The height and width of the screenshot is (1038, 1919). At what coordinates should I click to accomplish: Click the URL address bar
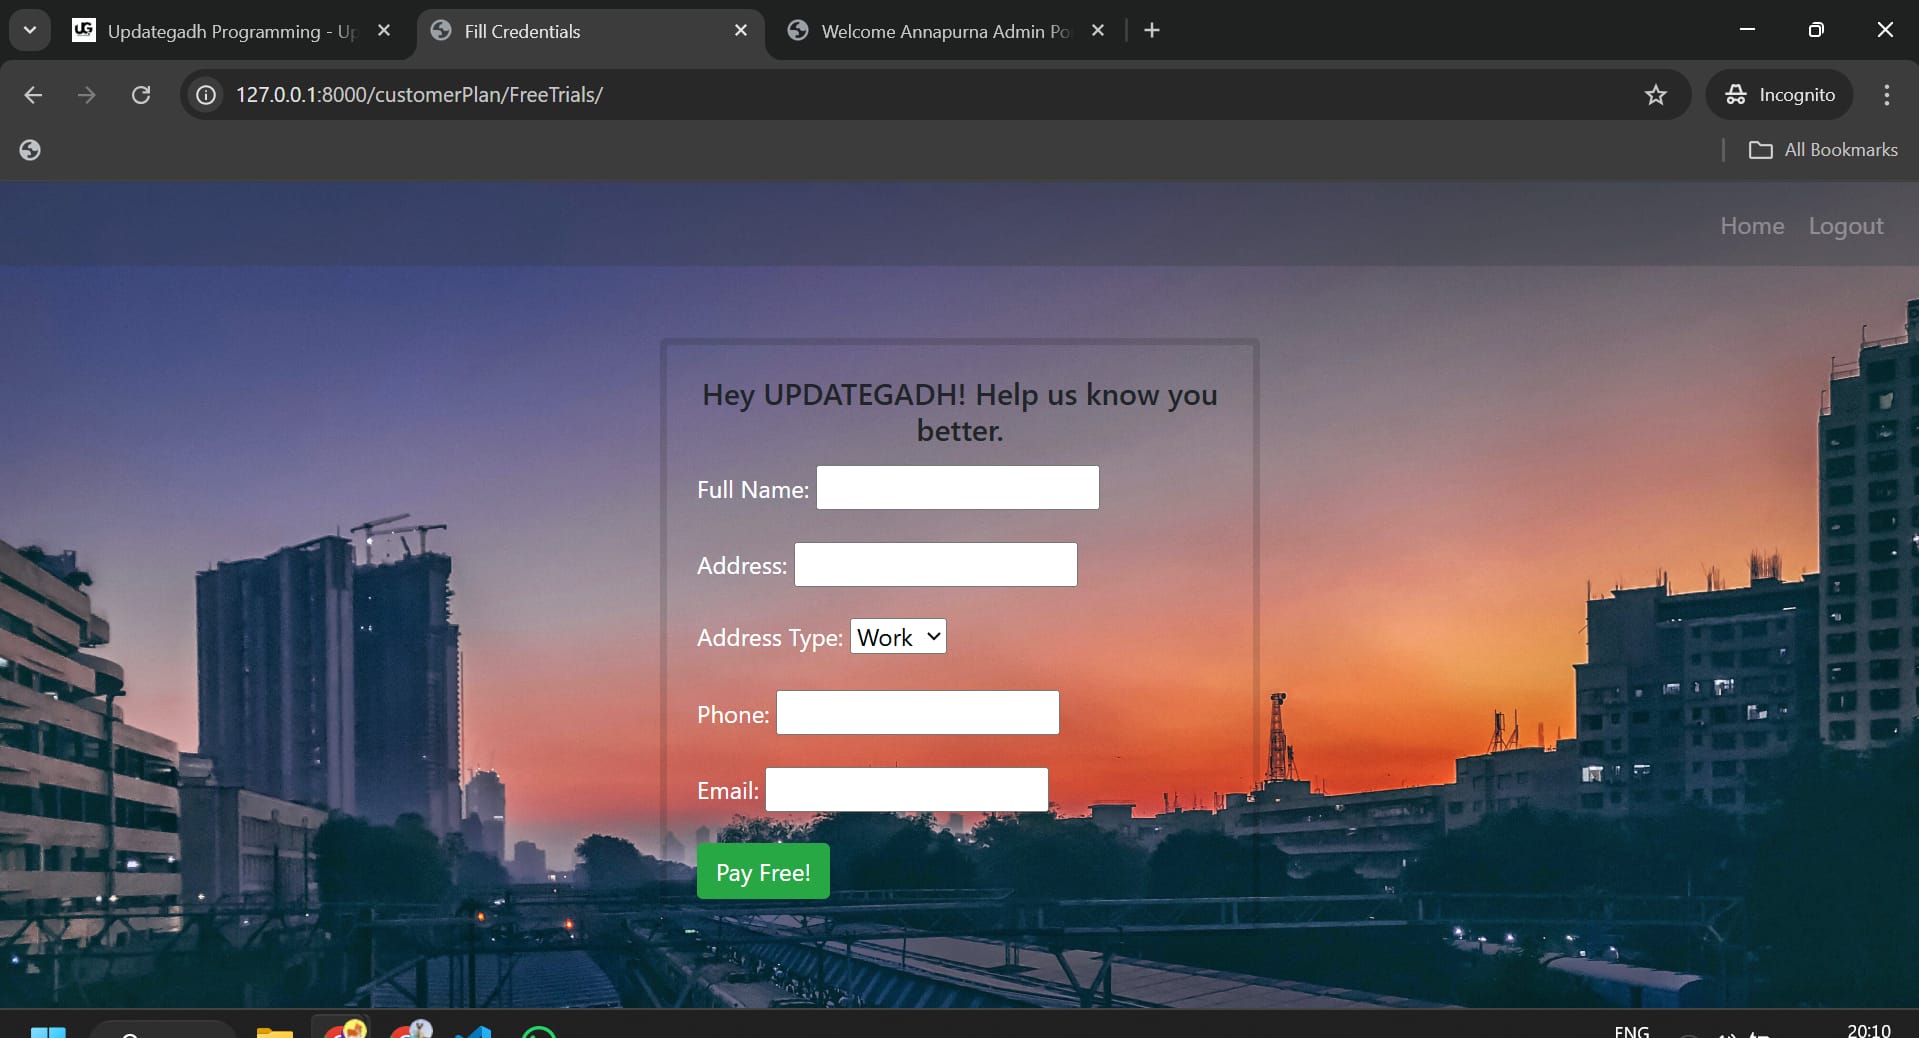(x=900, y=95)
